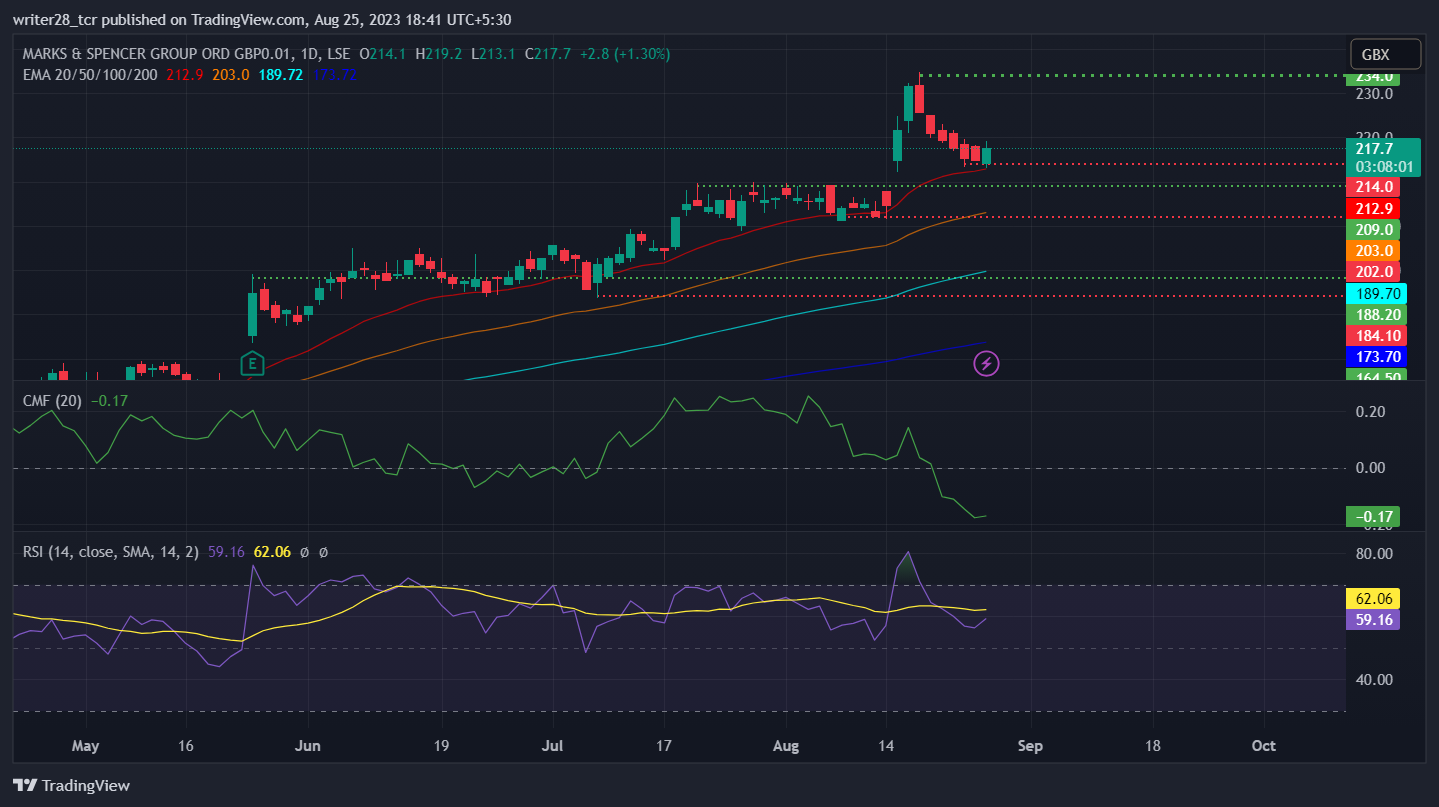Click the 0.00 value on CMF axis
The width and height of the screenshot is (1439, 807).
(1369, 468)
